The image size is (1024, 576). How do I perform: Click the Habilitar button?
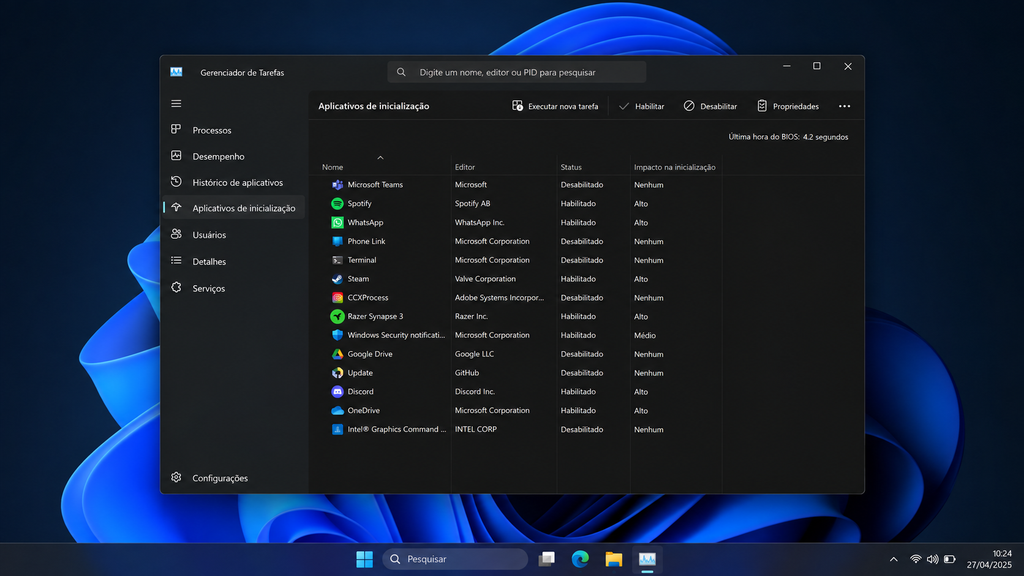pyautogui.click(x=641, y=106)
